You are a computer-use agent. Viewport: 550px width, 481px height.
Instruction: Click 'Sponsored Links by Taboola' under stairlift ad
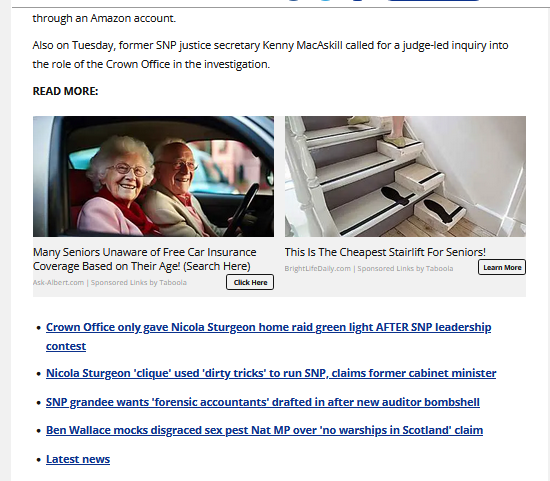(405, 268)
